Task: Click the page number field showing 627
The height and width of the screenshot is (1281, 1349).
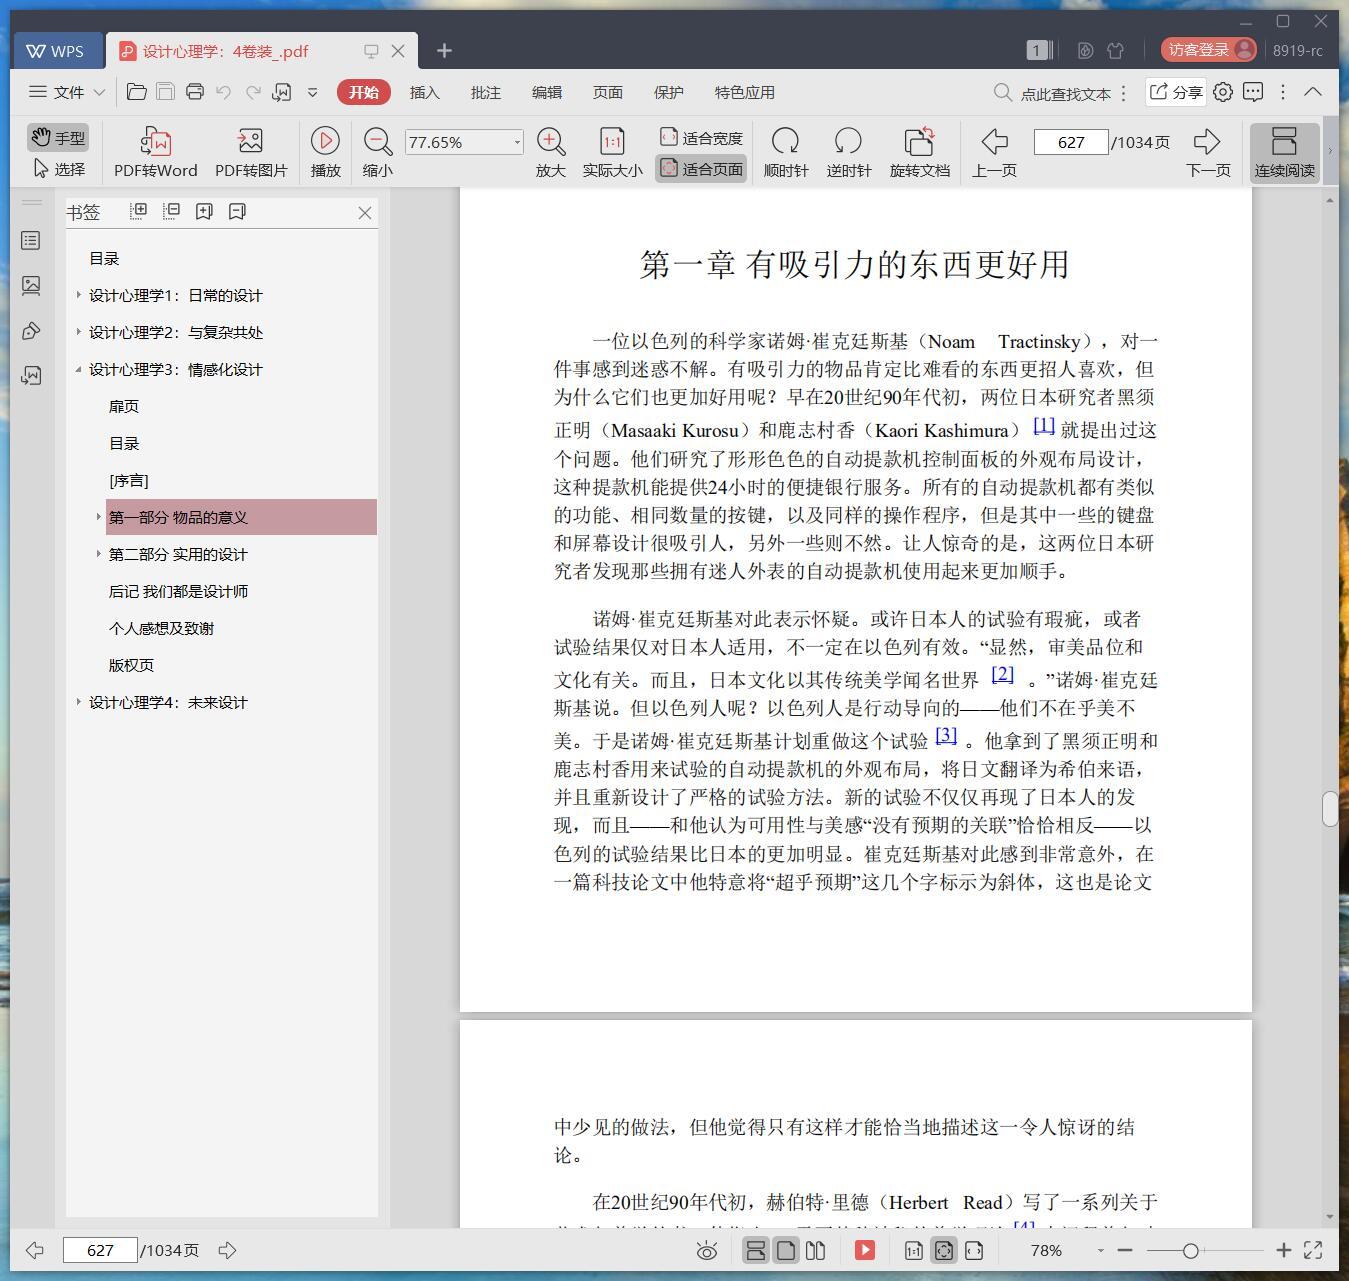Action: (x=1071, y=142)
